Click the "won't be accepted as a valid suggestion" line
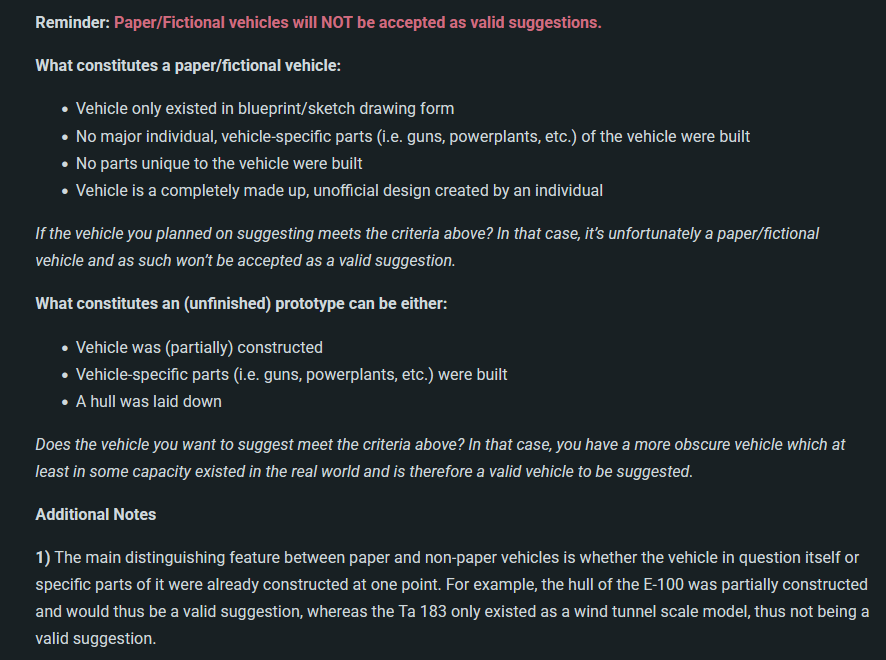The width and height of the screenshot is (886, 660). point(244,260)
